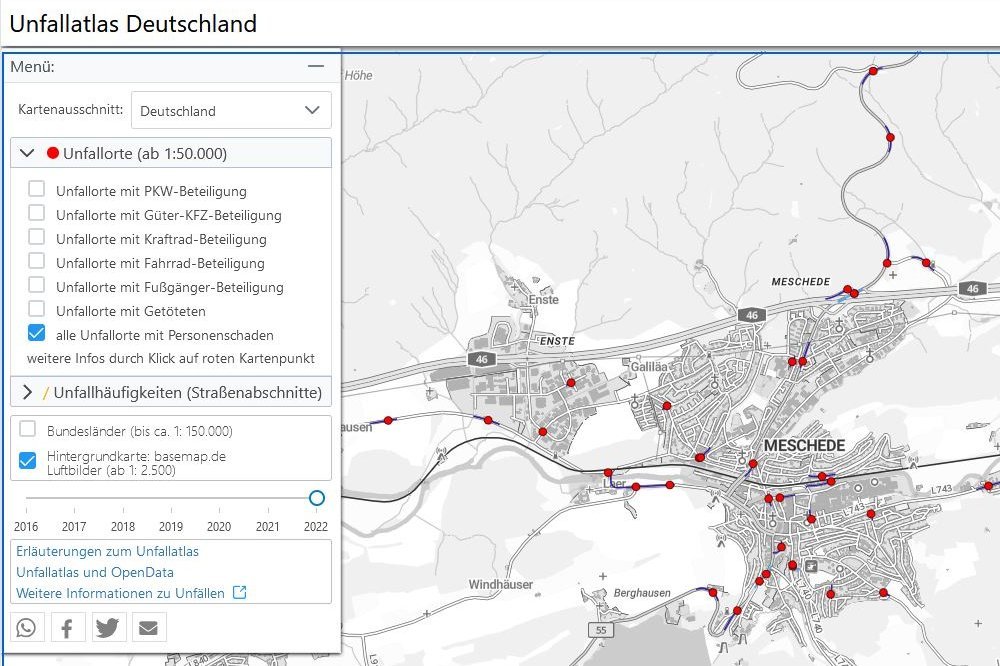Open Unfallatlas und OpenData link
Screen dimensions: 1000x666
(x=95, y=572)
